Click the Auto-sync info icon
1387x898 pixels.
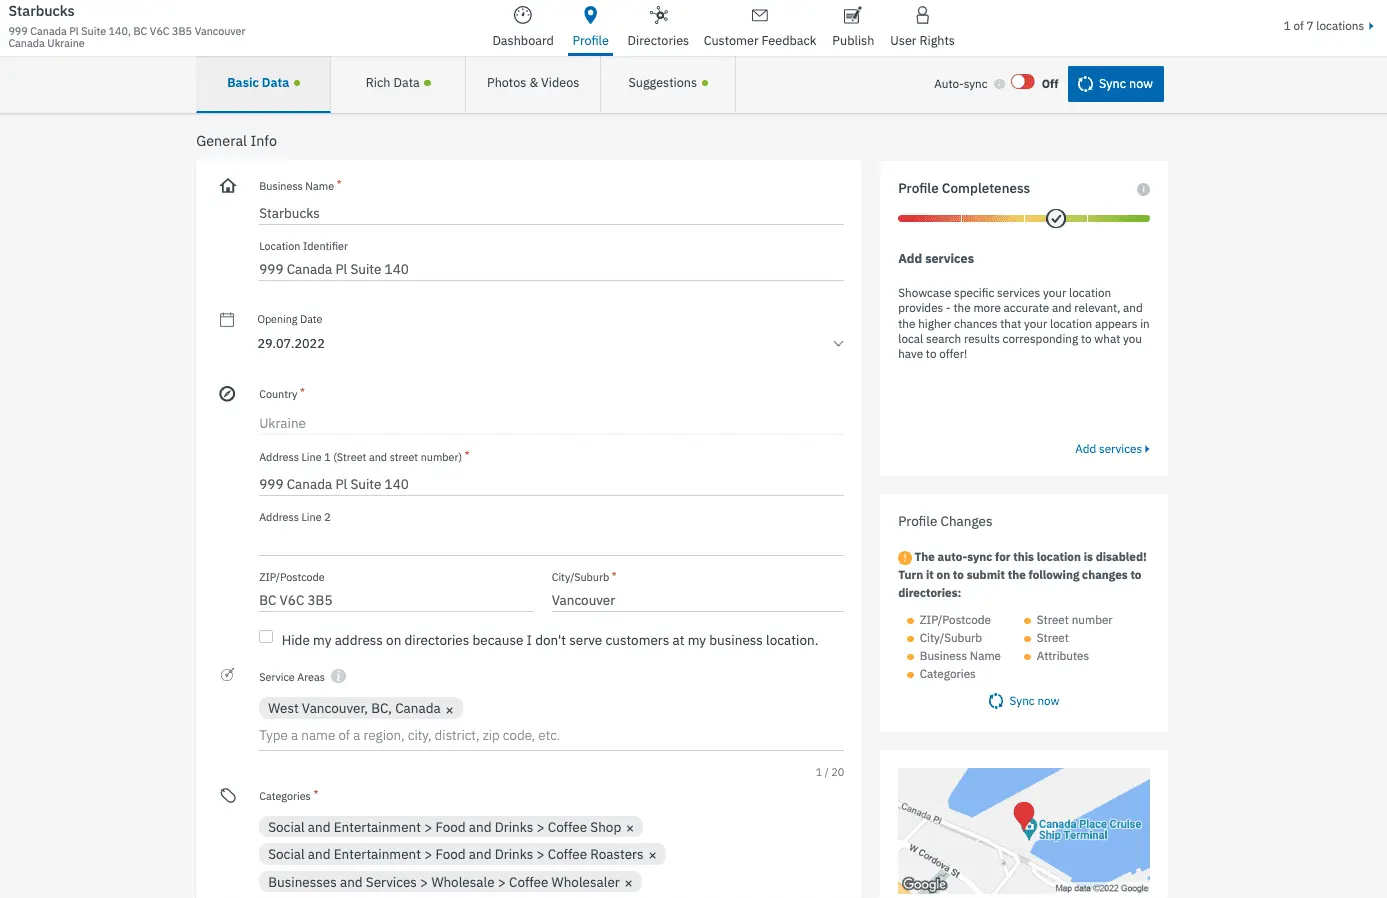point(999,84)
